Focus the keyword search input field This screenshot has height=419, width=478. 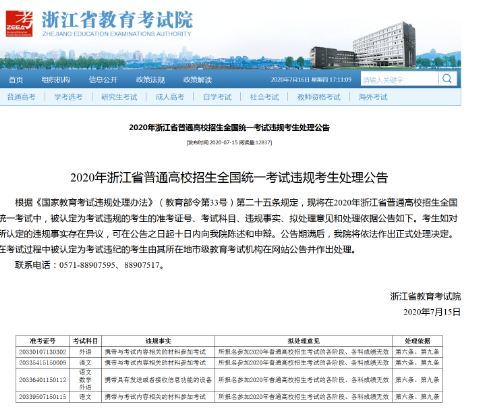pos(399,79)
